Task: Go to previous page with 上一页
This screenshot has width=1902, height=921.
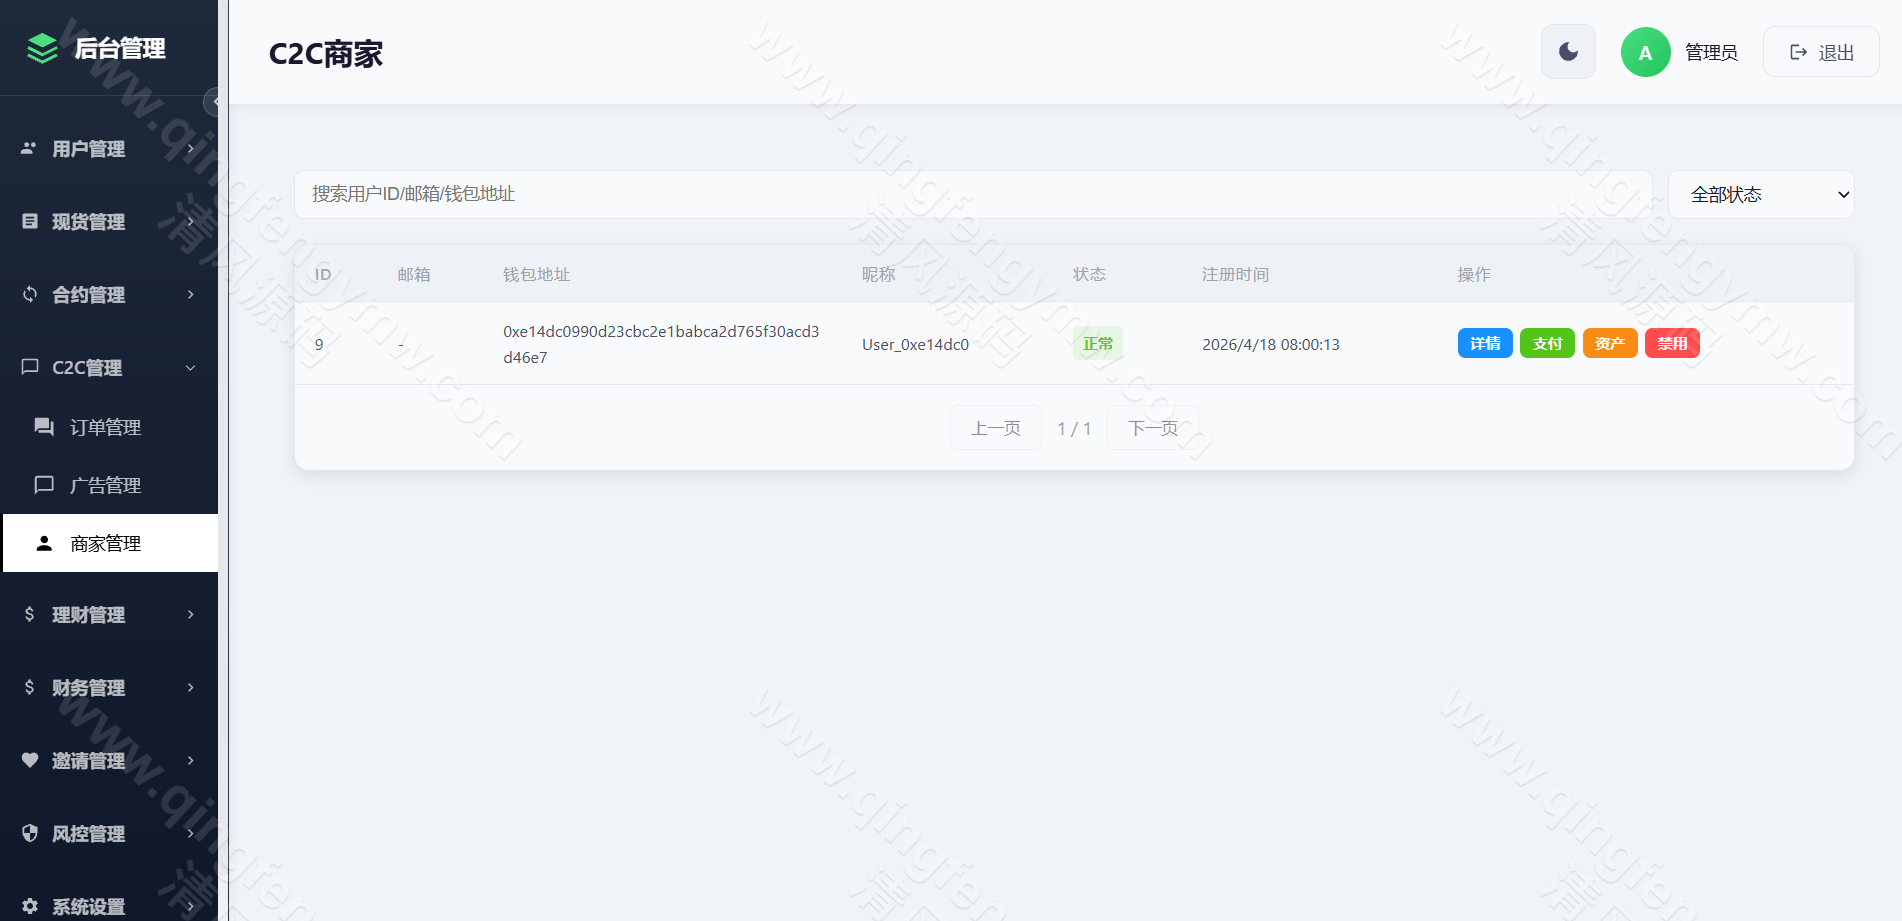Action: coord(996,428)
